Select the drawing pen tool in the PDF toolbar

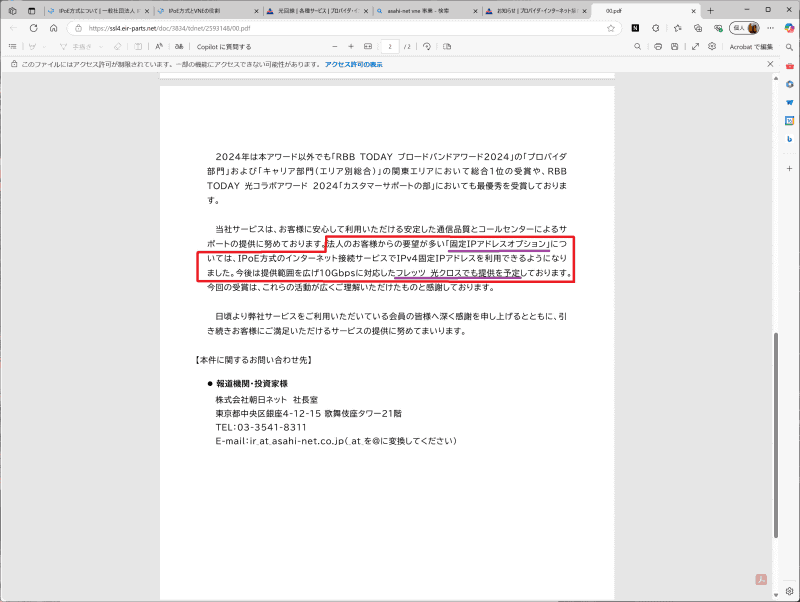tap(34, 46)
